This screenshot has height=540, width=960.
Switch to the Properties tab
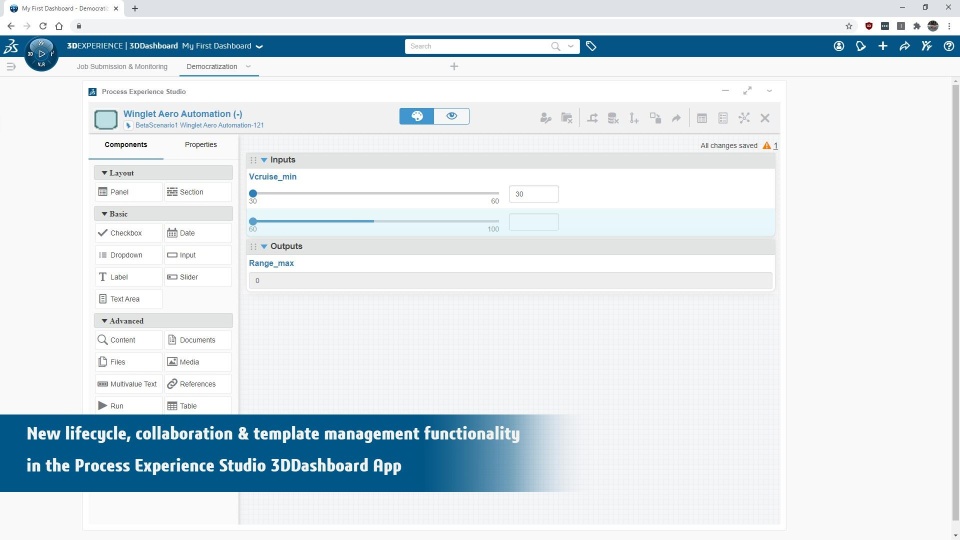[x=201, y=144]
